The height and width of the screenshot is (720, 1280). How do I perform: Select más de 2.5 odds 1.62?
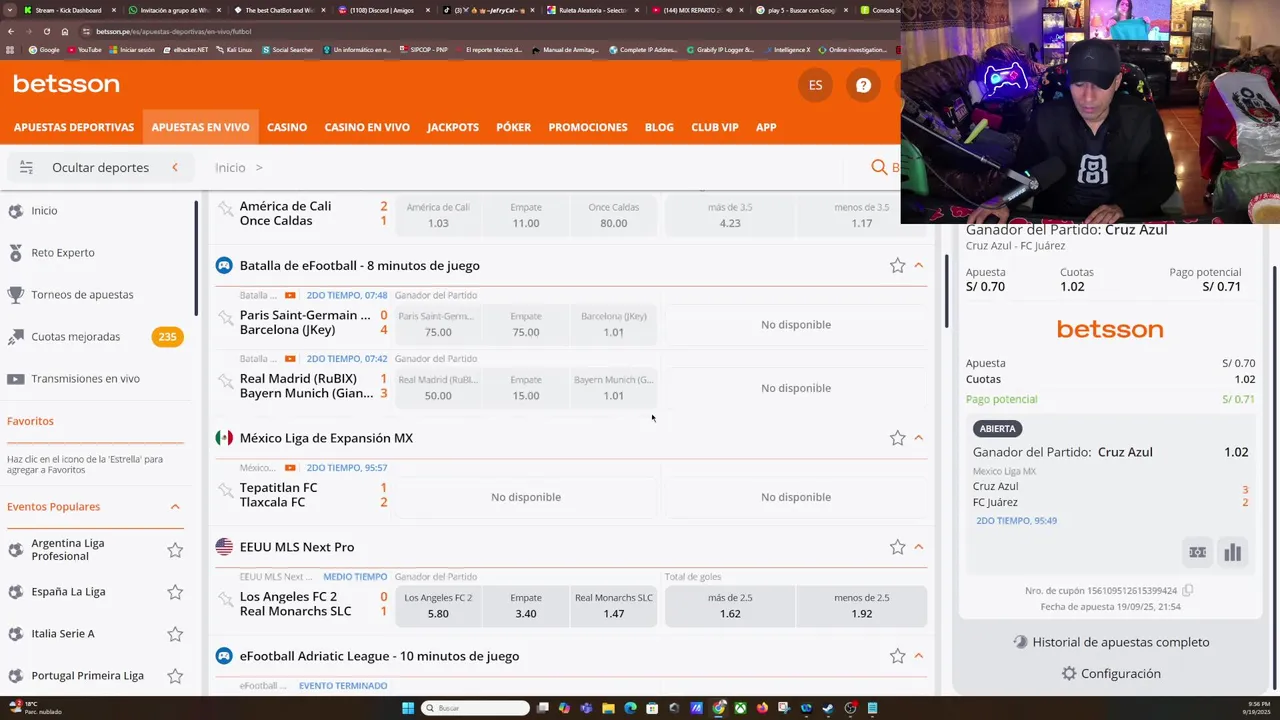click(730, 605)
